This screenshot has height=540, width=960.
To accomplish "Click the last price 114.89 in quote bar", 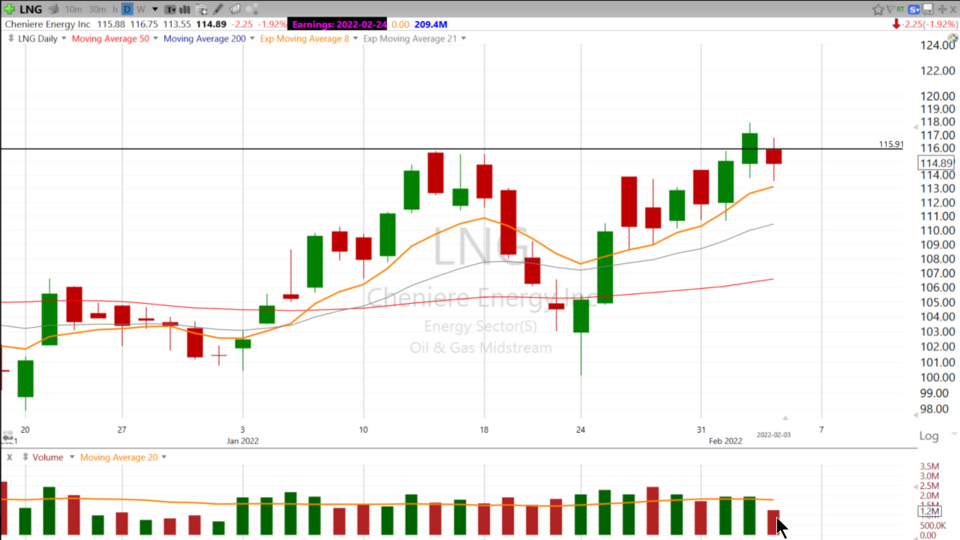I will pyautogui.click(x=211, y=24).
